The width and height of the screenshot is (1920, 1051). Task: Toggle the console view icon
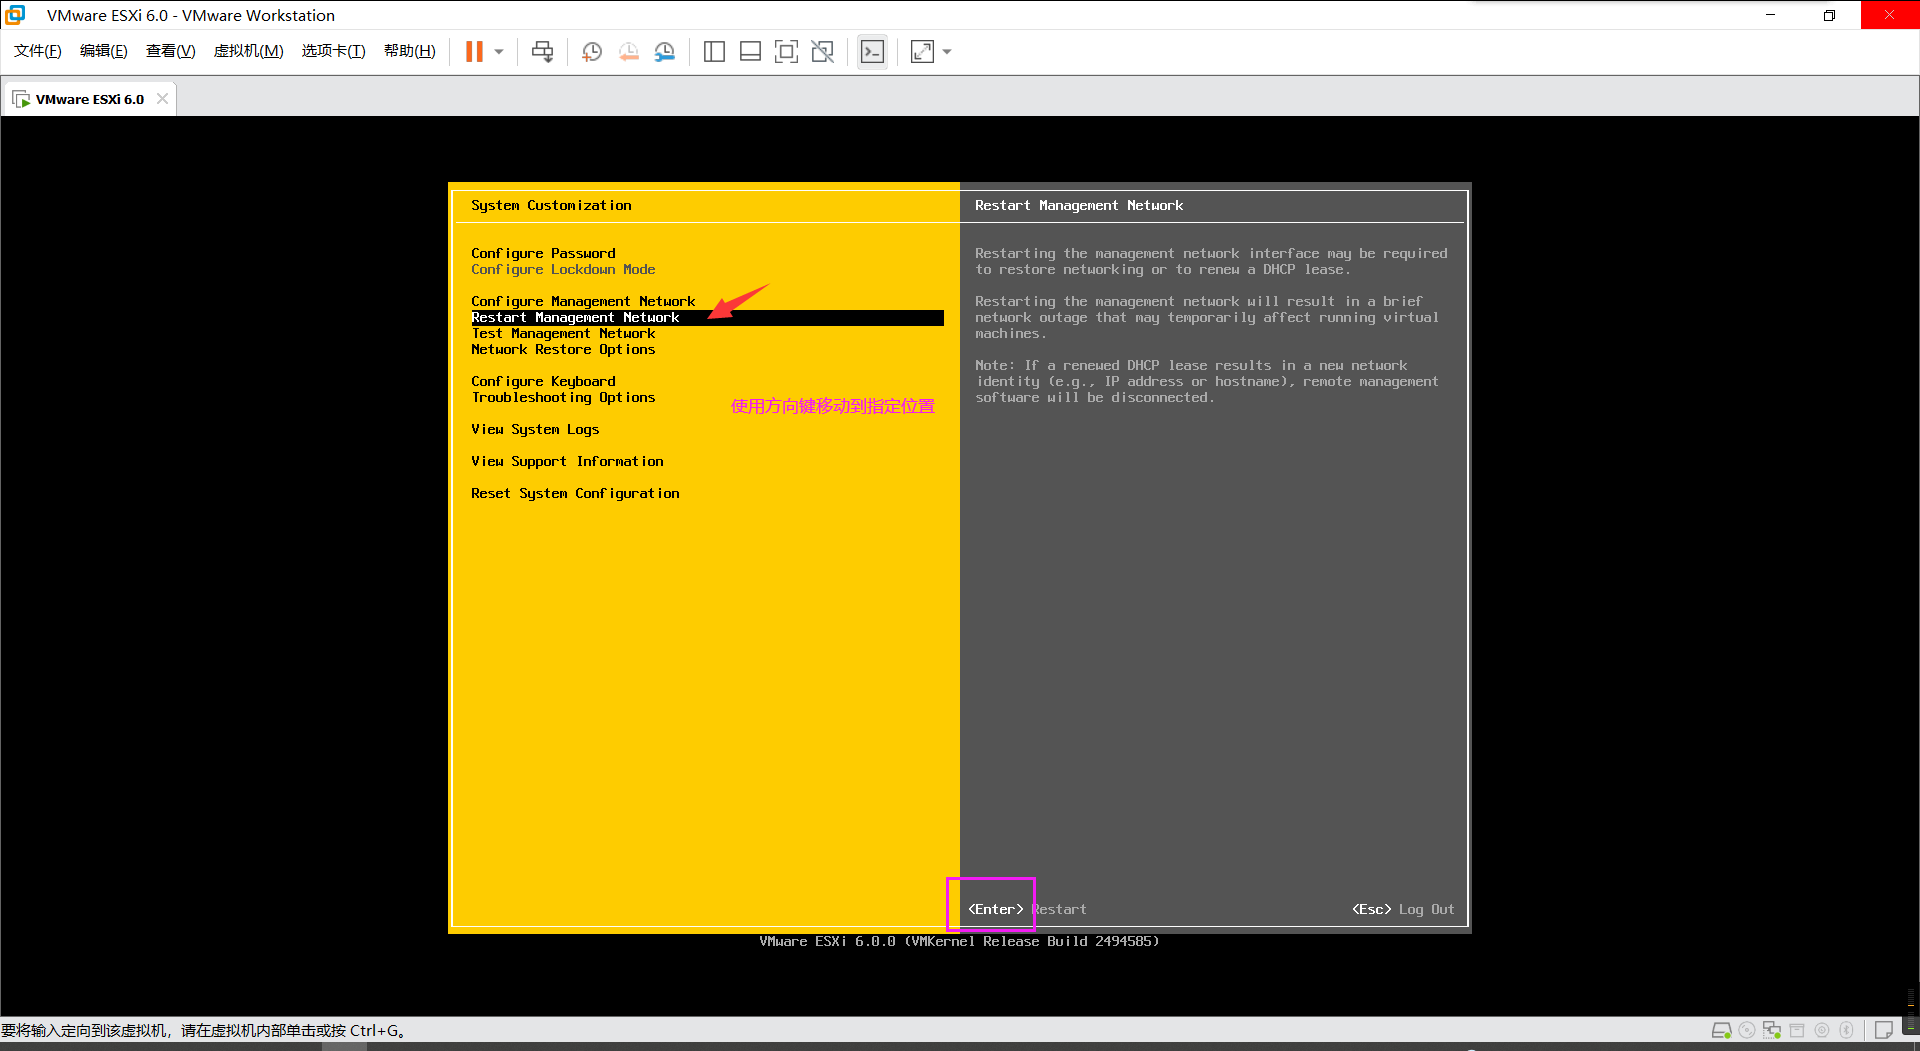pos(872,52)
